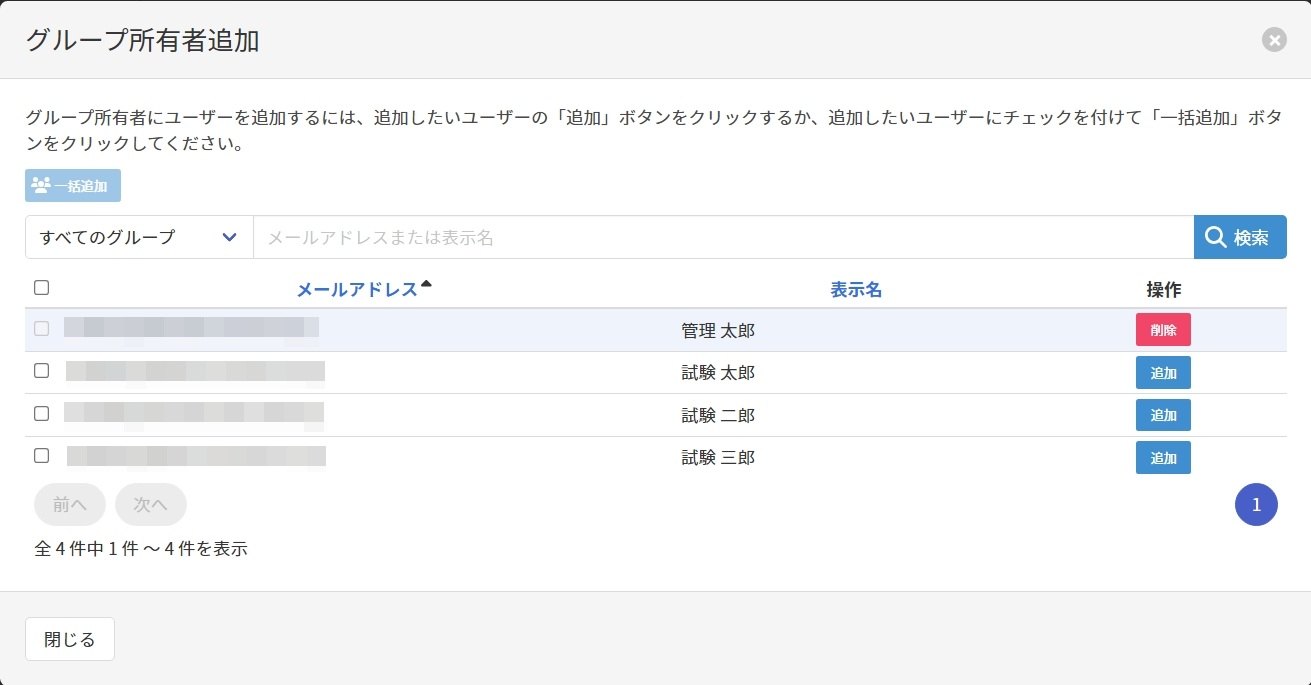Close dialog with the X icon
Viewport: 1311px width, 685px height.
click(x=1274, y=40)
